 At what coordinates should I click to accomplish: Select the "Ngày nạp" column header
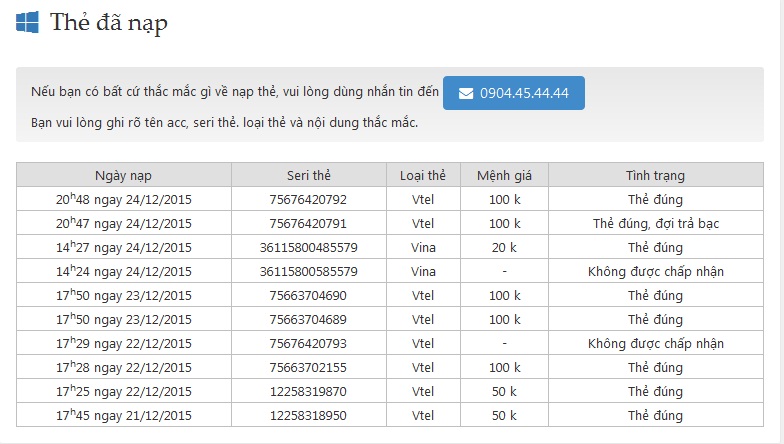124,175
